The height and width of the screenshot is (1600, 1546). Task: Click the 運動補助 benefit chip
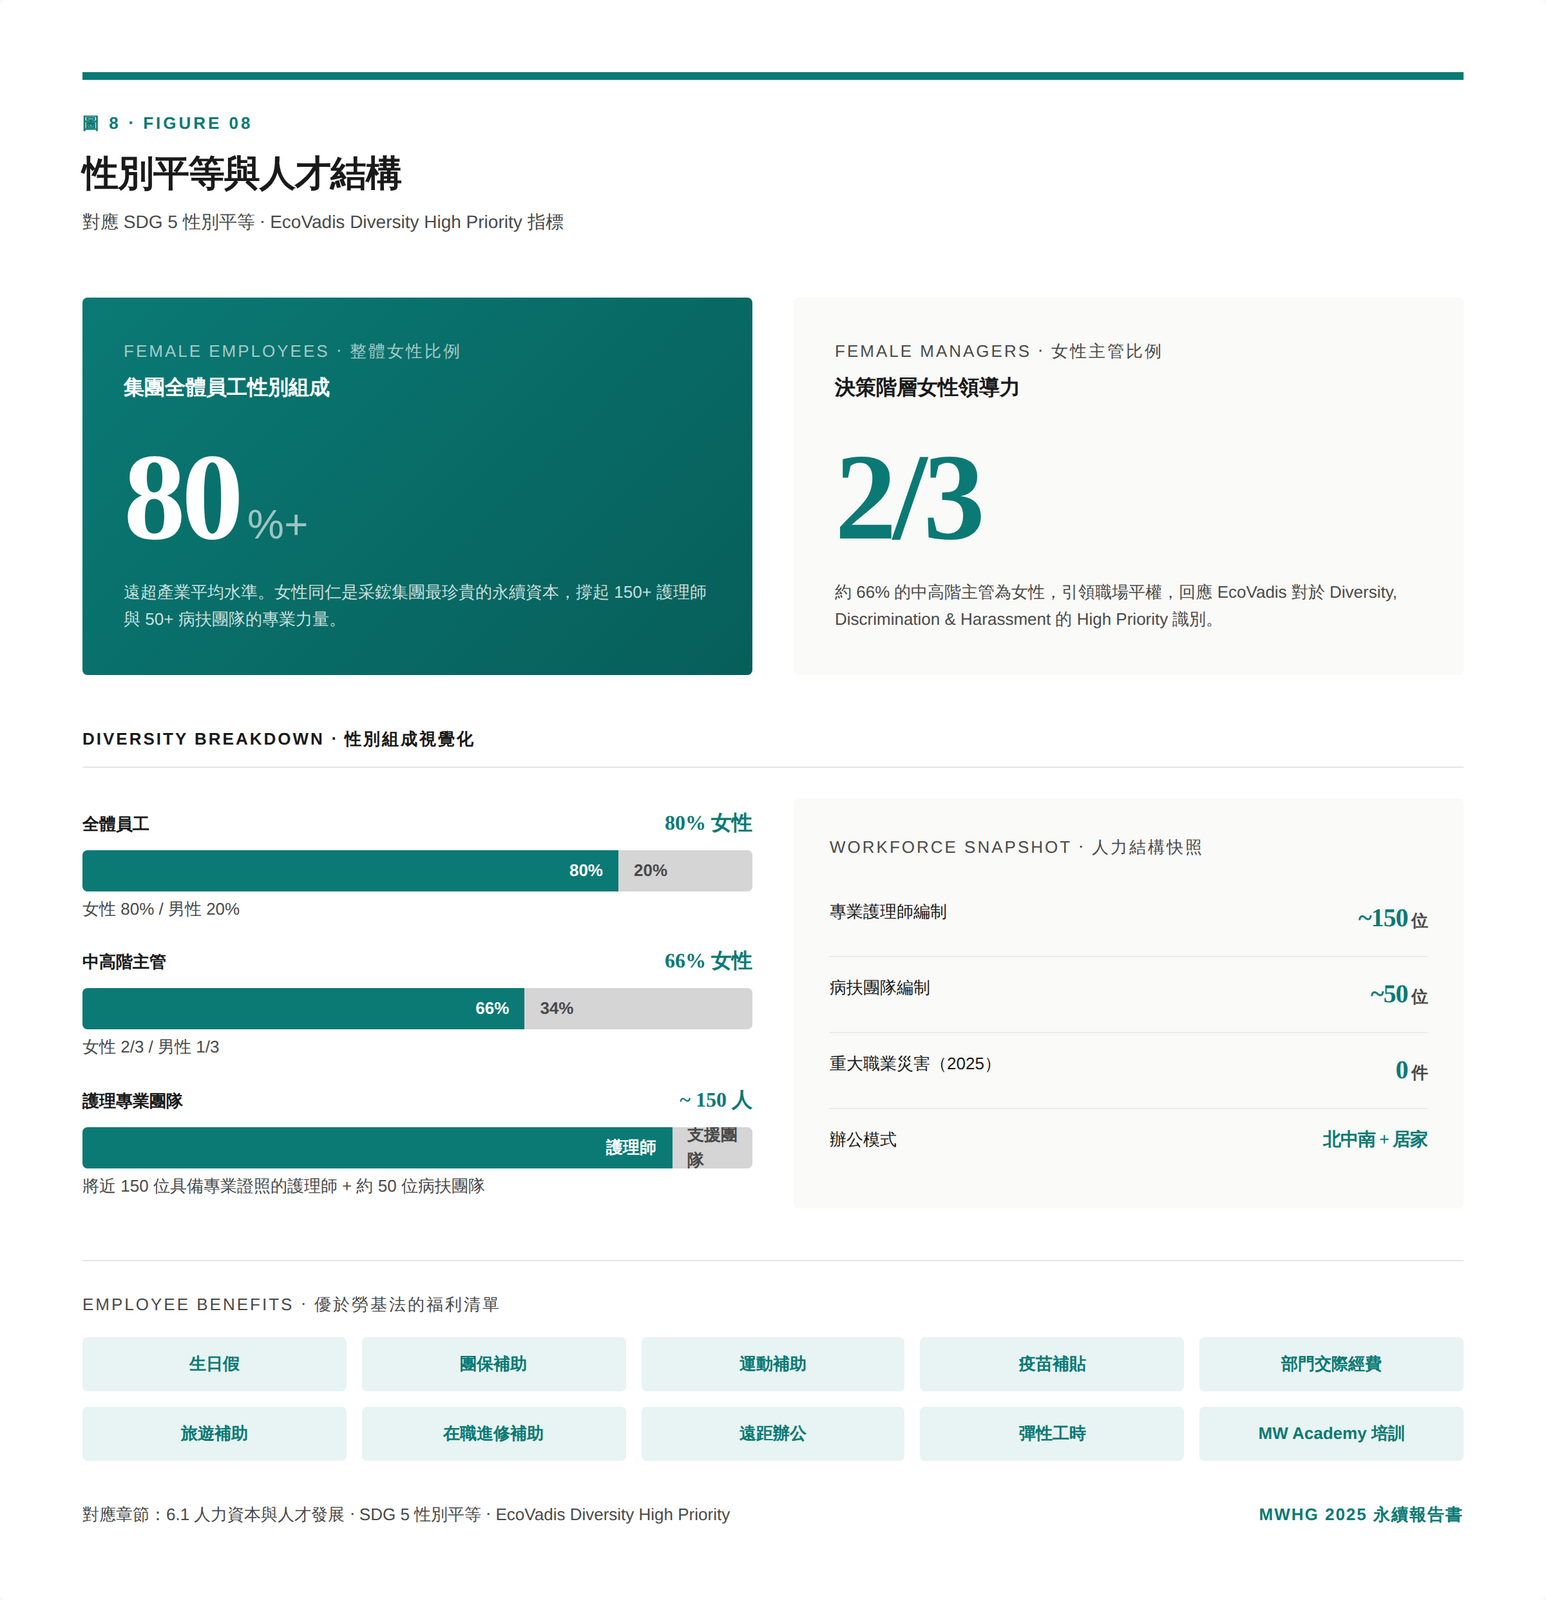[x=772, y=1364]
